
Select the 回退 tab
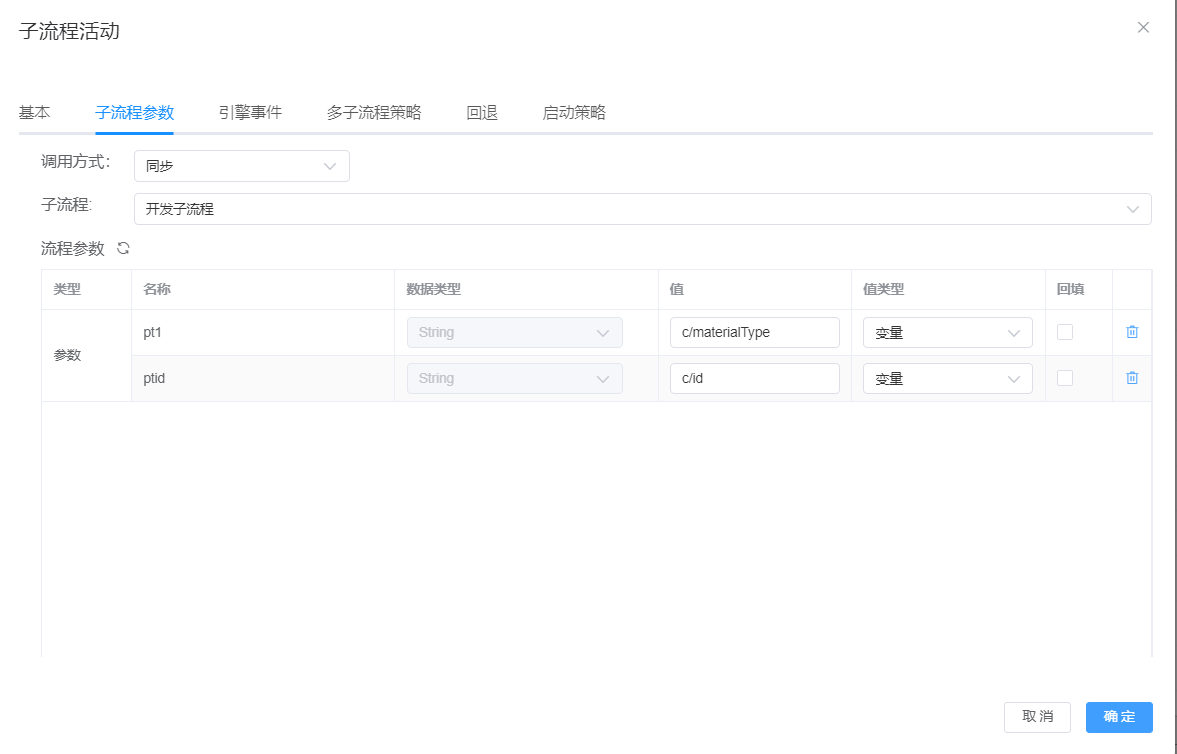tap(482, 112)
